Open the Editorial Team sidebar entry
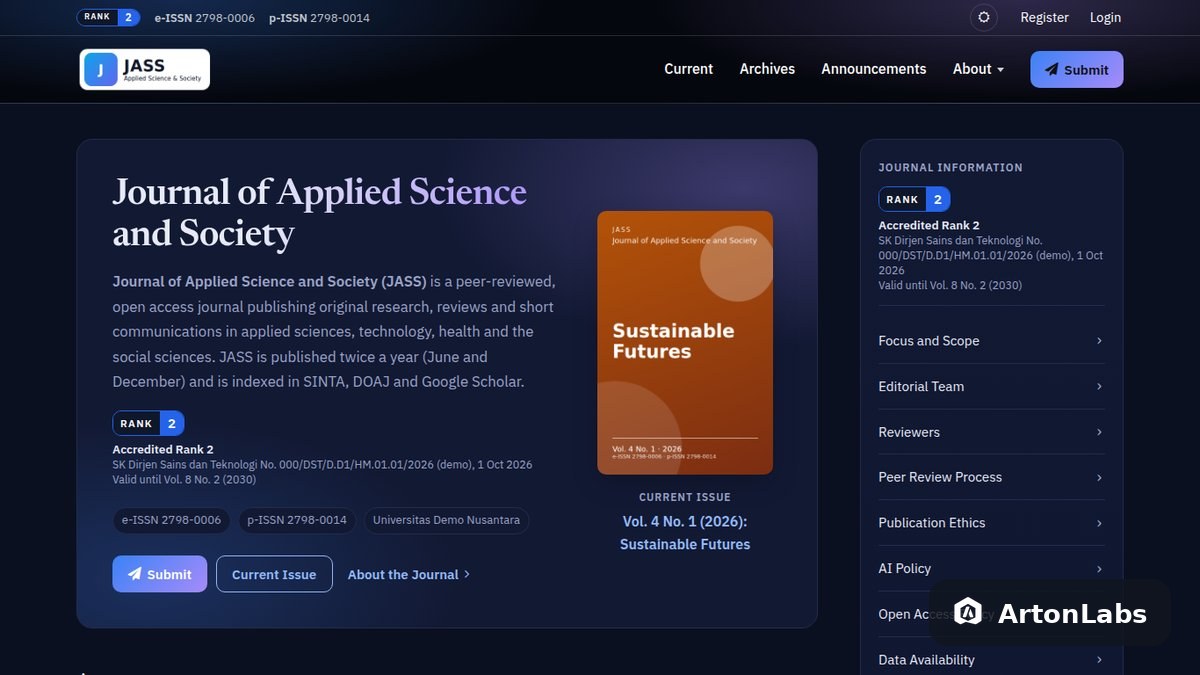The width and height of the screenshot is (1200, 675). [991, 386]
